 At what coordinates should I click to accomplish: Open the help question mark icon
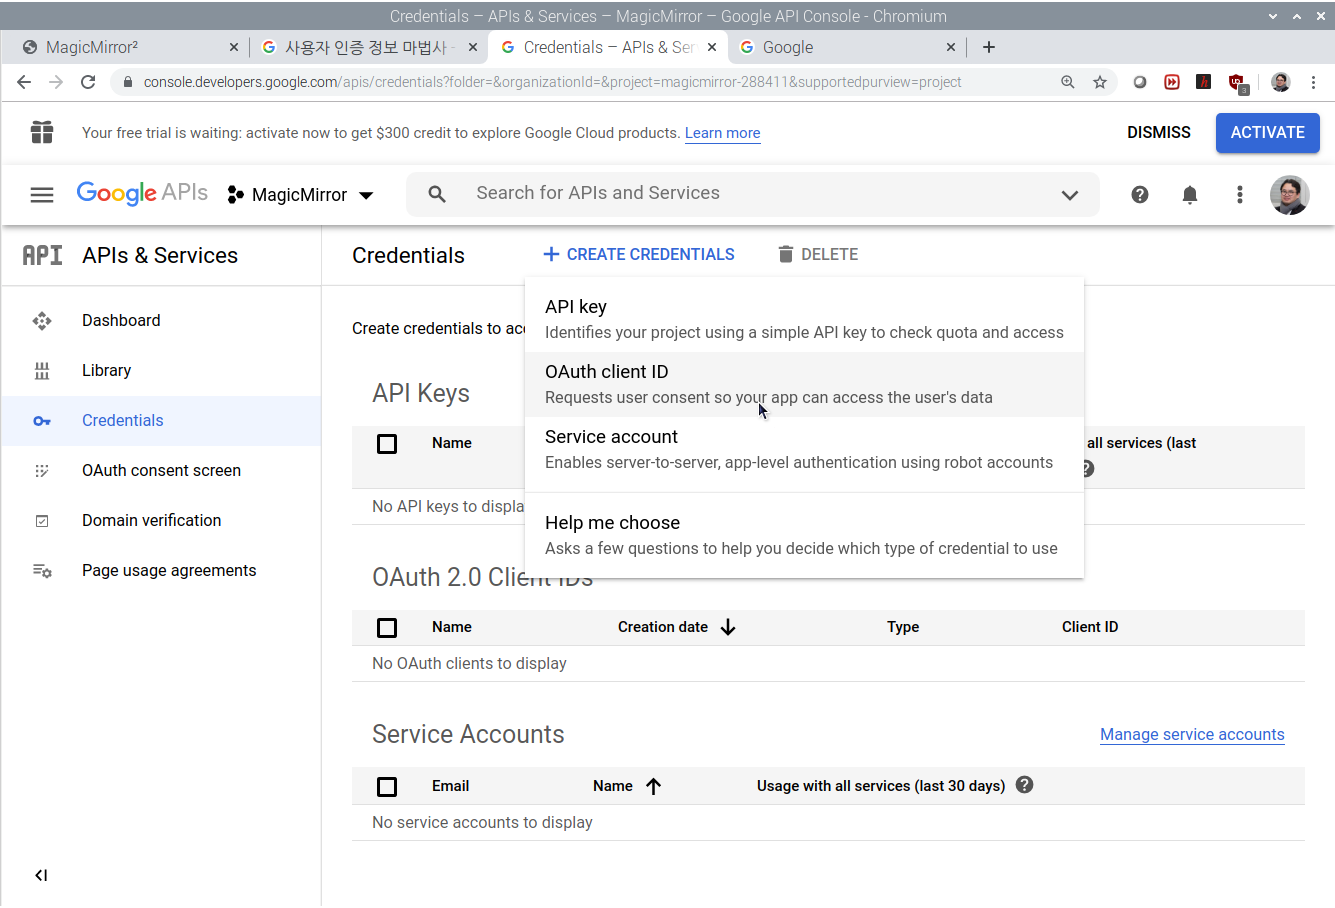pos(1140,195)
